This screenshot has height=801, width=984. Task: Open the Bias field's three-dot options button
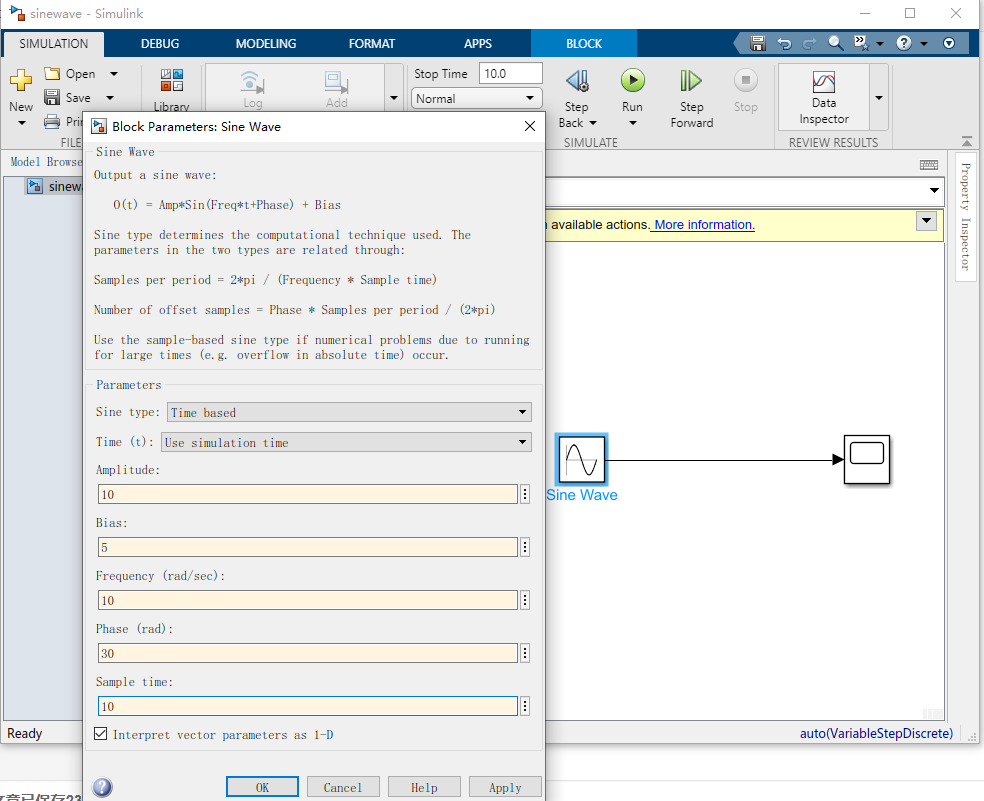525,547
